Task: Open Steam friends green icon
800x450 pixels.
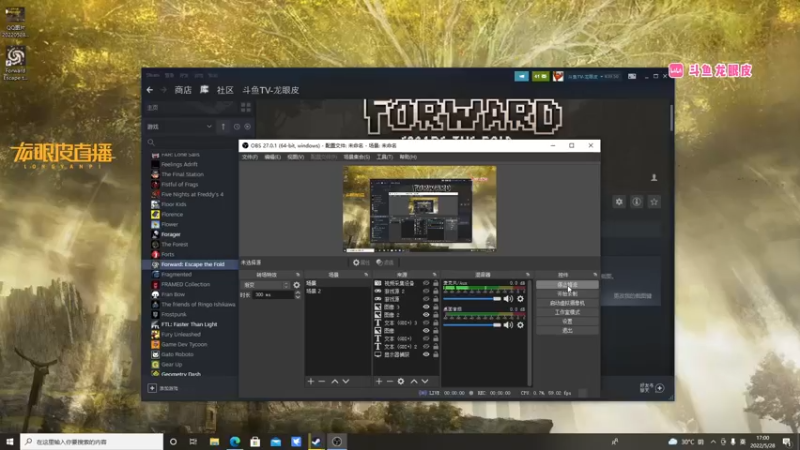Action: [x=541, y=76]
